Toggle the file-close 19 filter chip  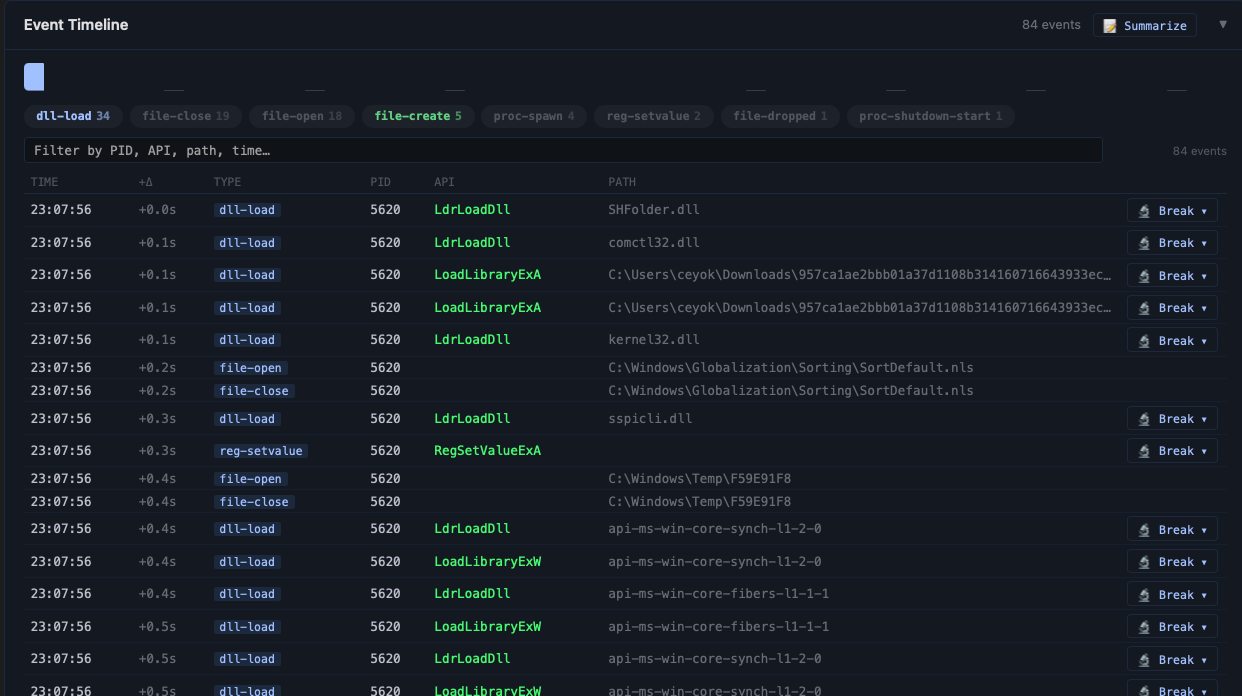point(186,116)
